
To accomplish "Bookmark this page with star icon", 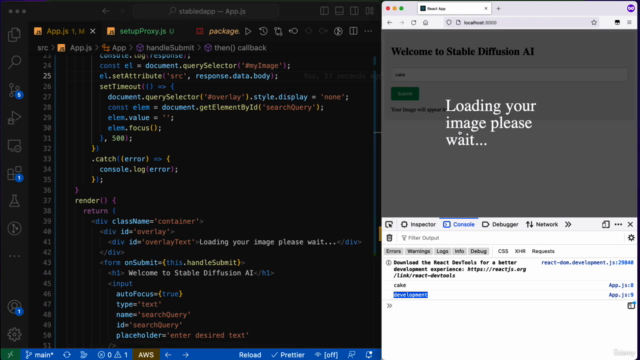I will point(594,22).
